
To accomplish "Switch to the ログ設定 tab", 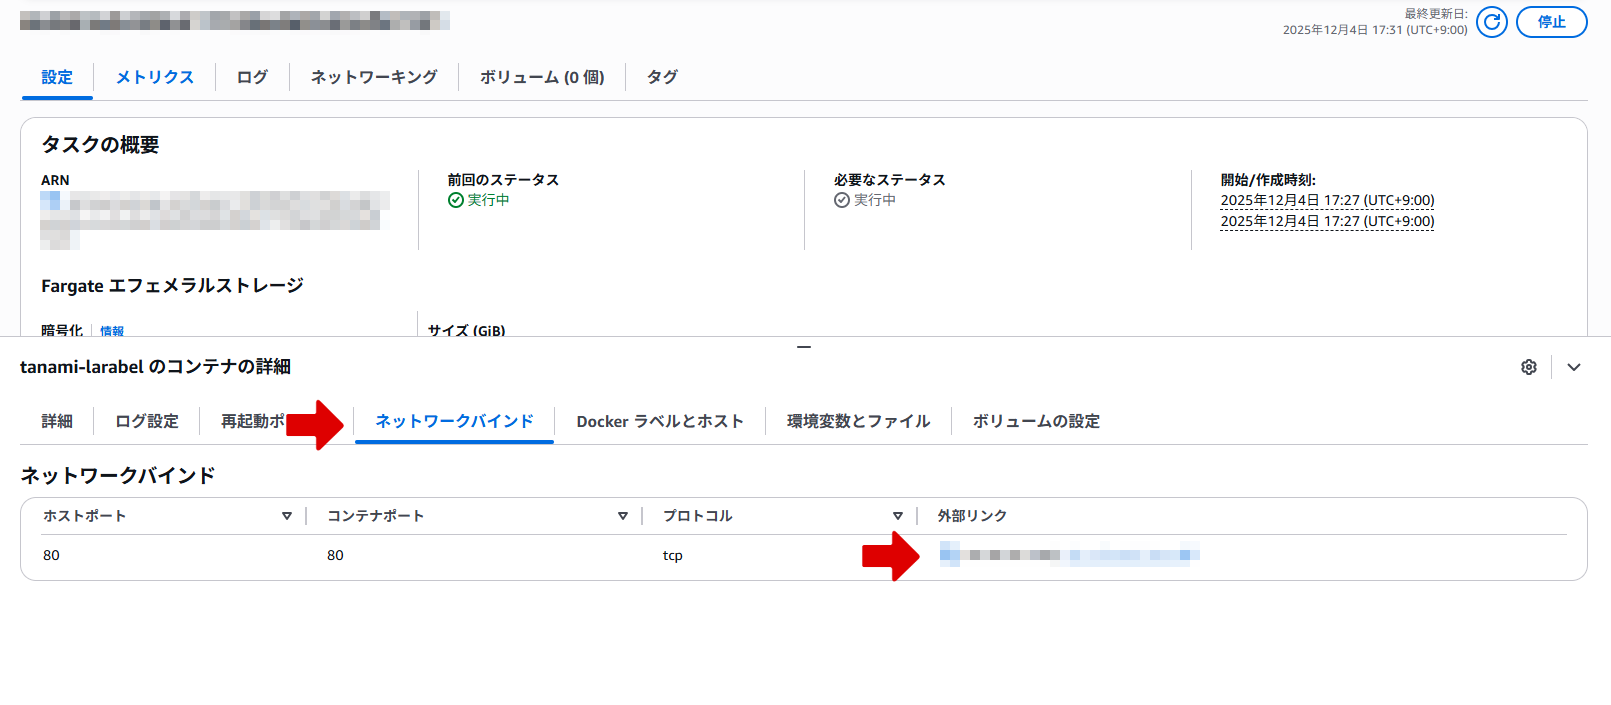I will (146, 421).
